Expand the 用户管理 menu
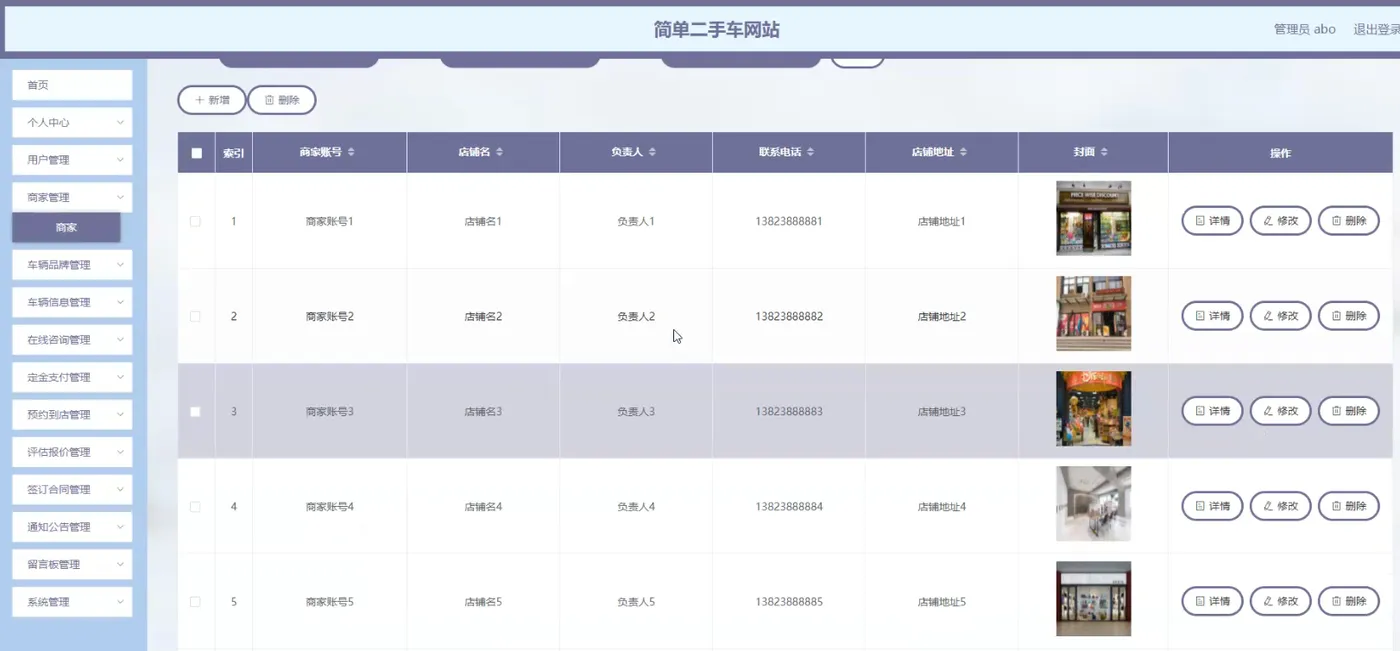The height and width of the screenshot is (651, 1400). click(72, 160)
